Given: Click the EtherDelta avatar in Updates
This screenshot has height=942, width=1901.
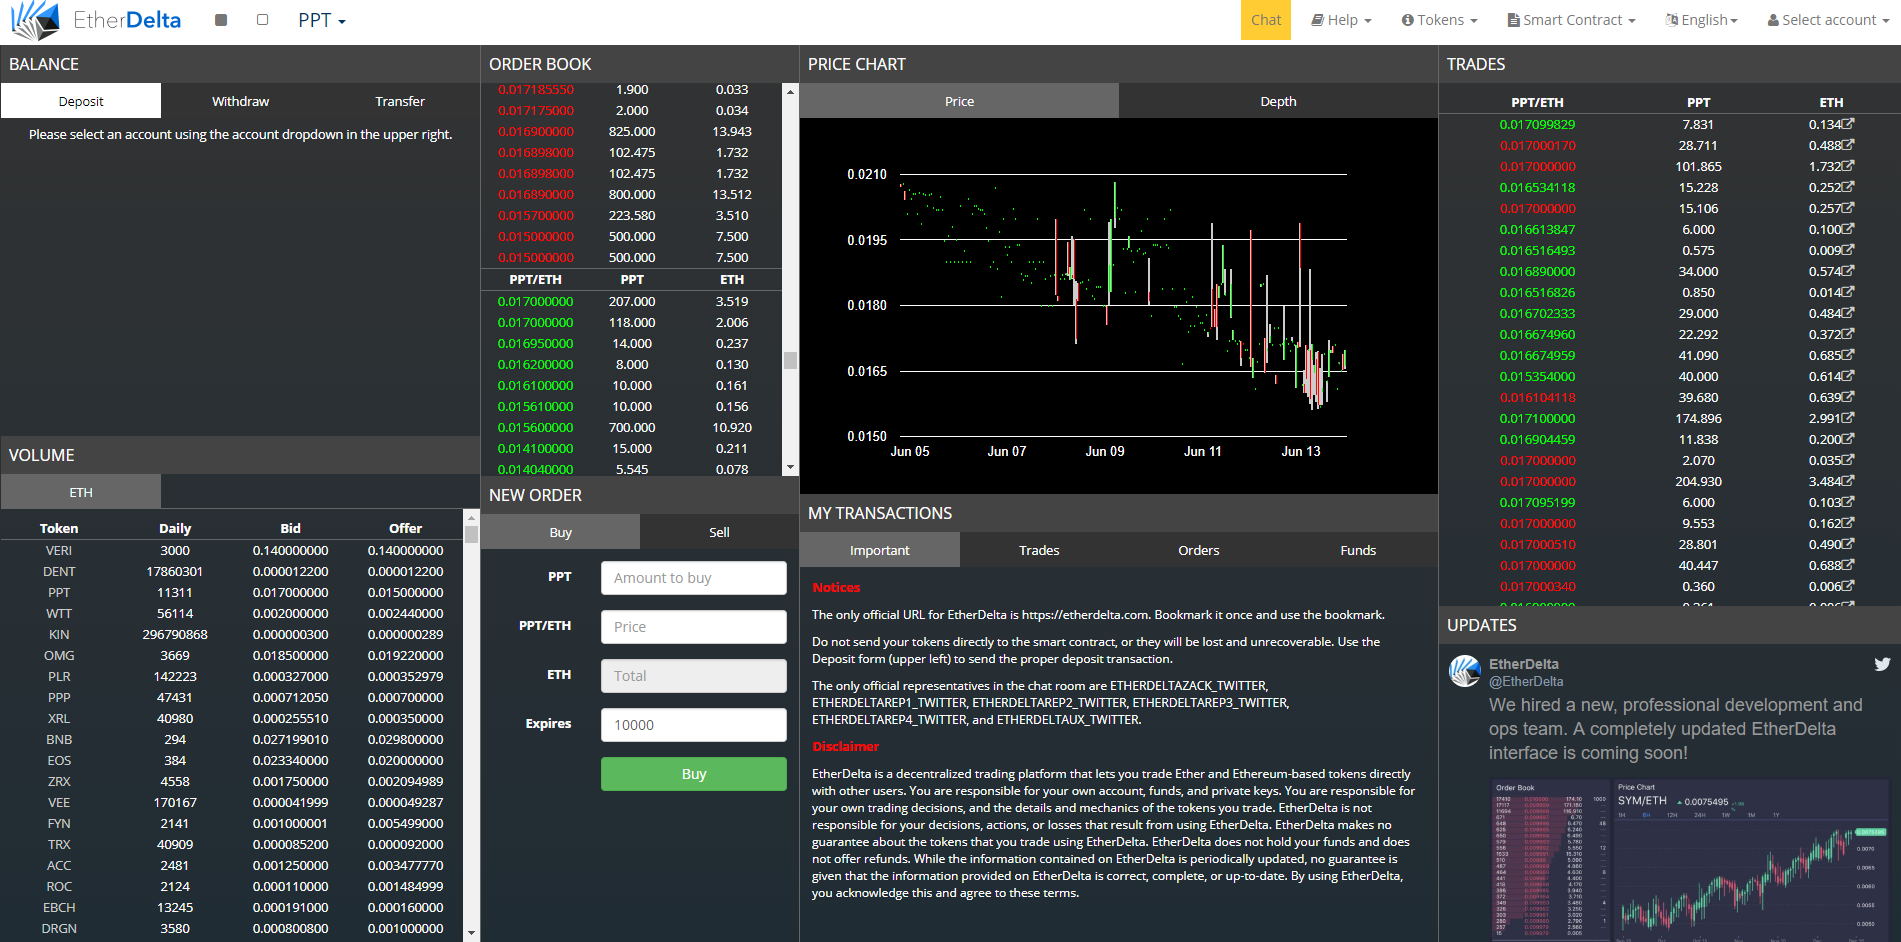Looking at the screenshot, I should 1465,671.
